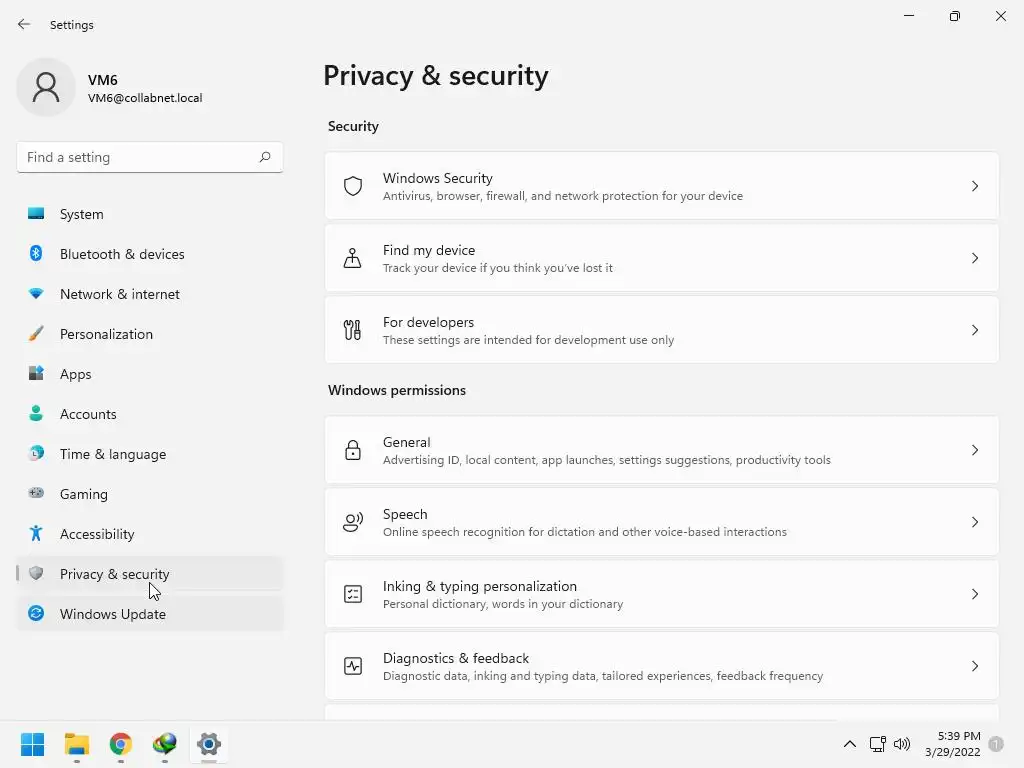Expand the Speech row chevron
This screenshot has height=768, width=1024.
coord(975,522)
